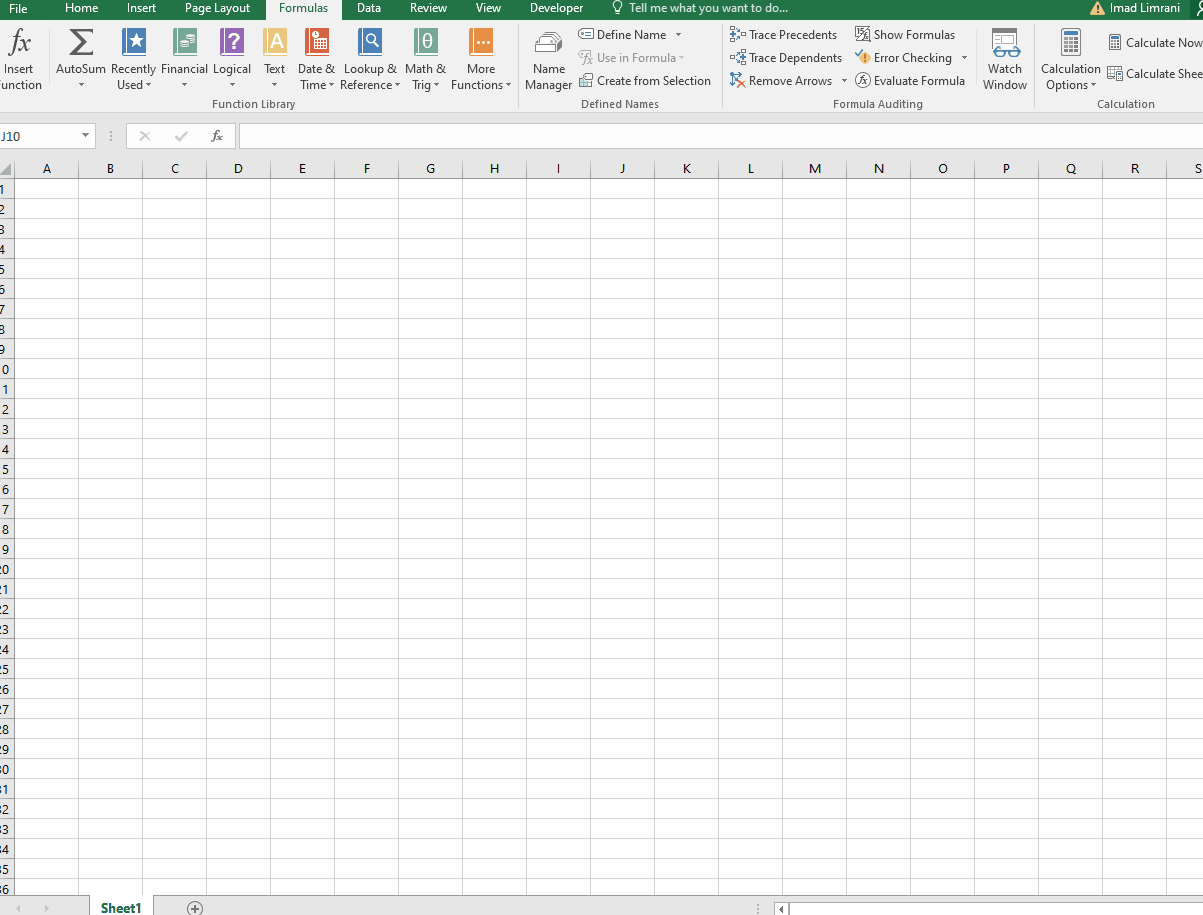Toggle Show Formulas mode
Viewport: 1203px width, 915px height.
(905, 35)
